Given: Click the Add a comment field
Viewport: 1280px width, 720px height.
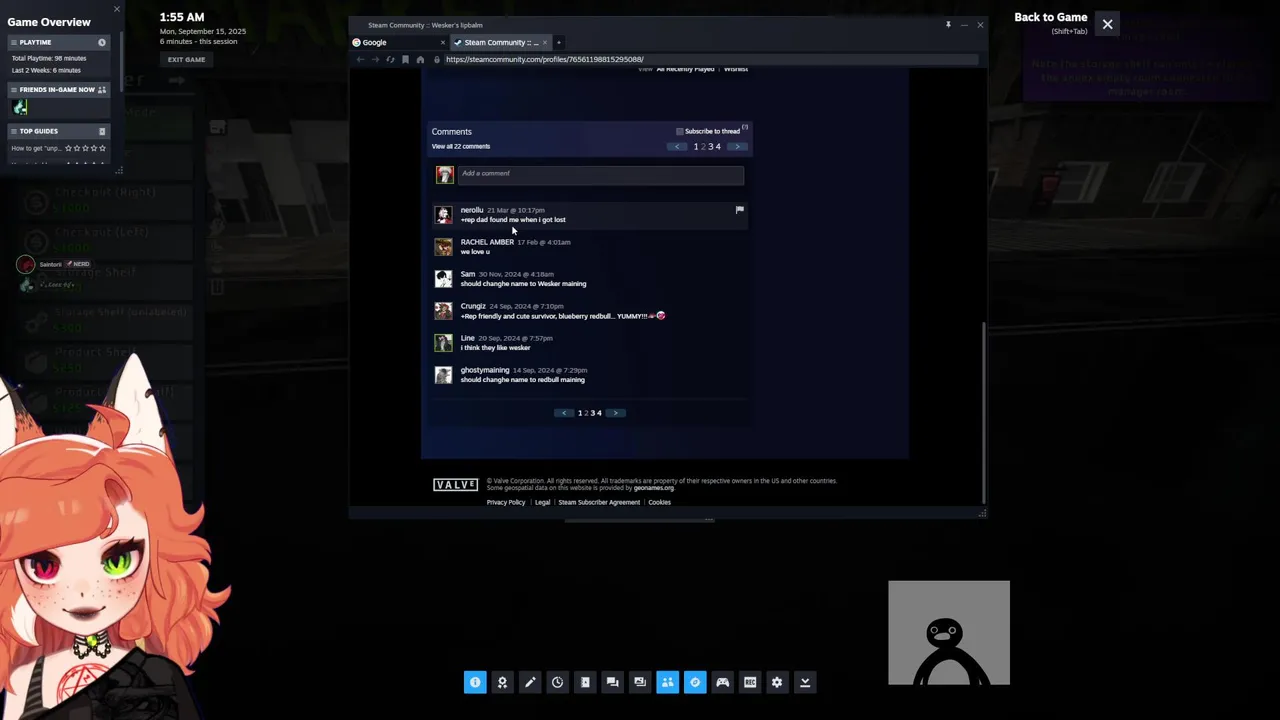Looking at the screenshot, I should [600, 174].
